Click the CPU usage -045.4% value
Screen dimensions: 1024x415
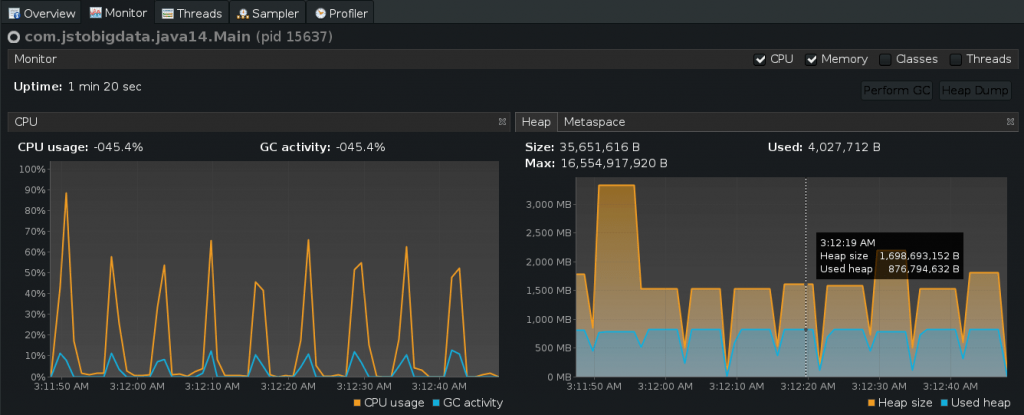[x=118, y=147]
